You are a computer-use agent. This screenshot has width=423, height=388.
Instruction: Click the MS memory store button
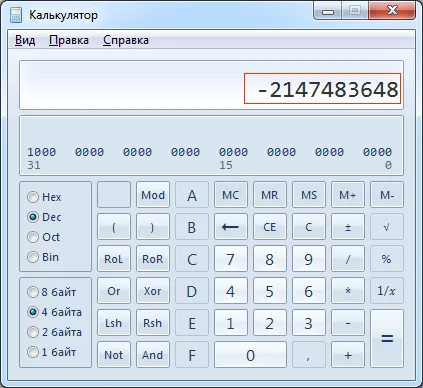pyautogui.click(x=309, y=195)
